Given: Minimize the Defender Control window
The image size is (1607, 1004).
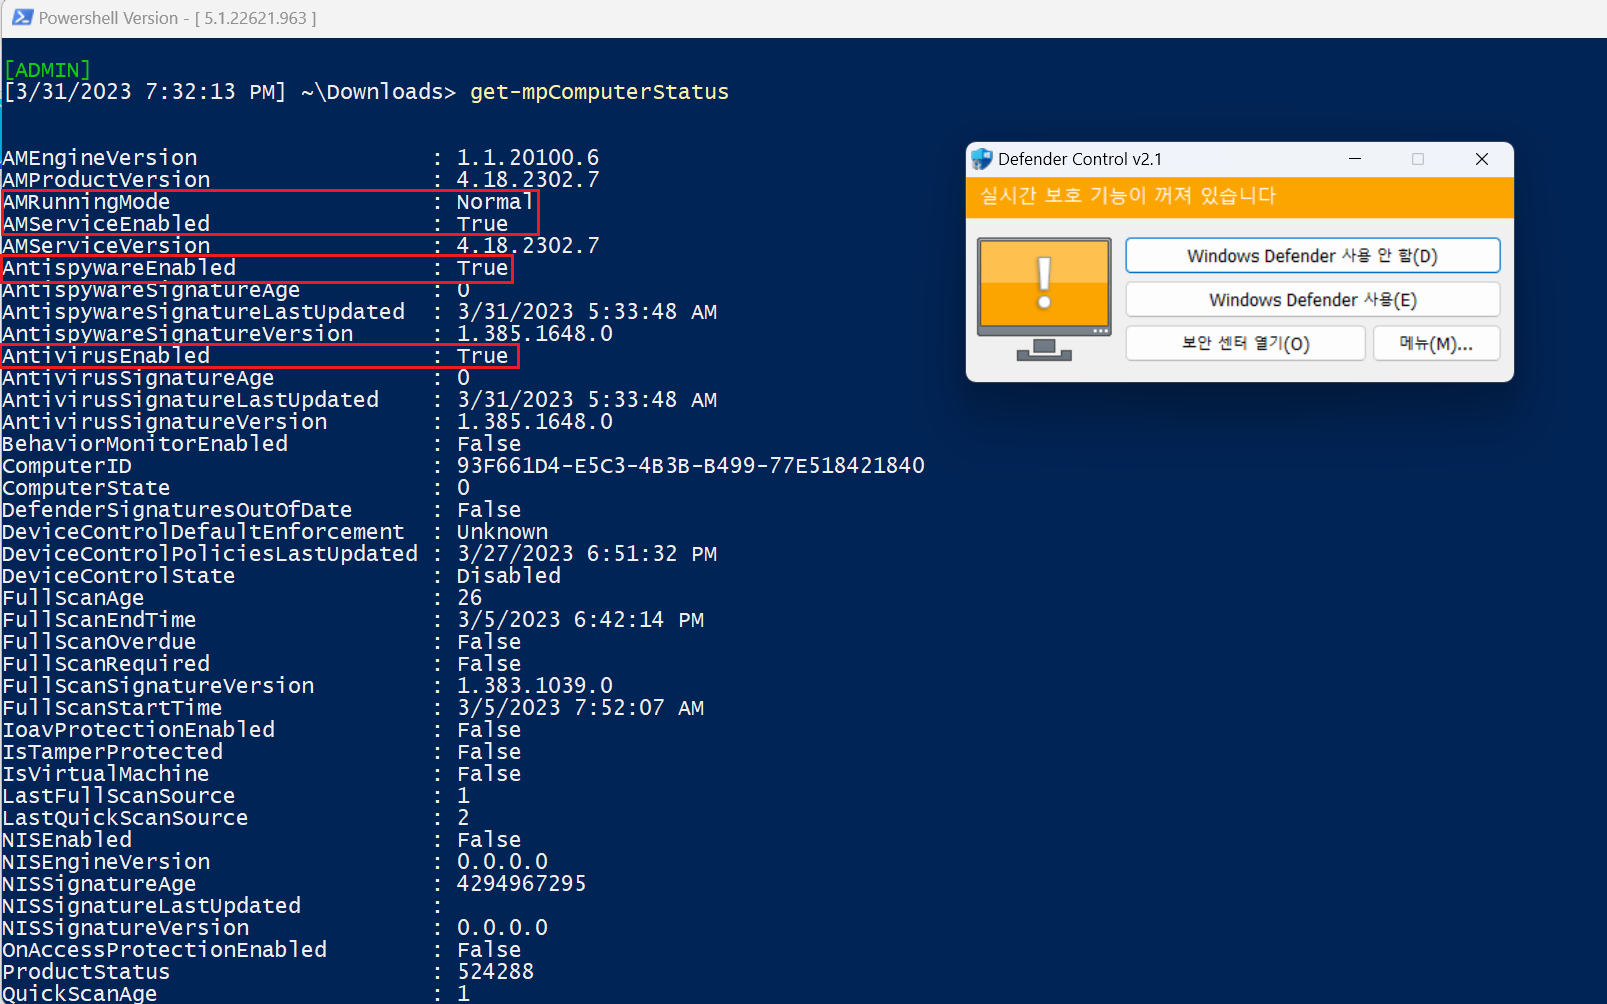Looking at the screenshot, I should (1355, 159).
